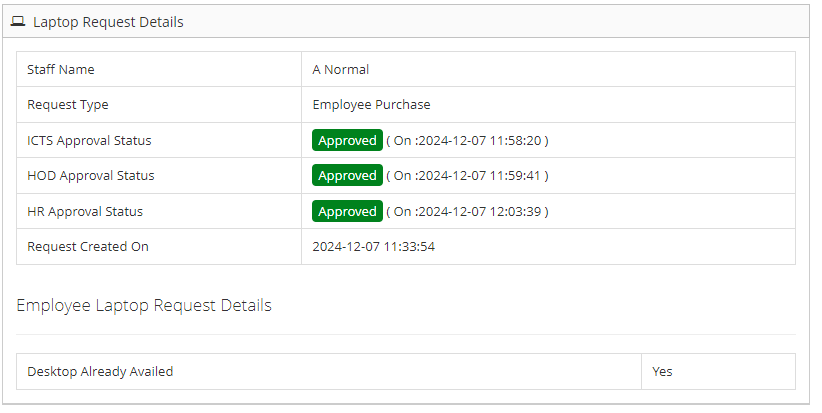Image resolution: width=822 pixels, height=413 pixels.
Task: Click the Yes value for Desktop Availed
Action: click(x=662, y=372)
